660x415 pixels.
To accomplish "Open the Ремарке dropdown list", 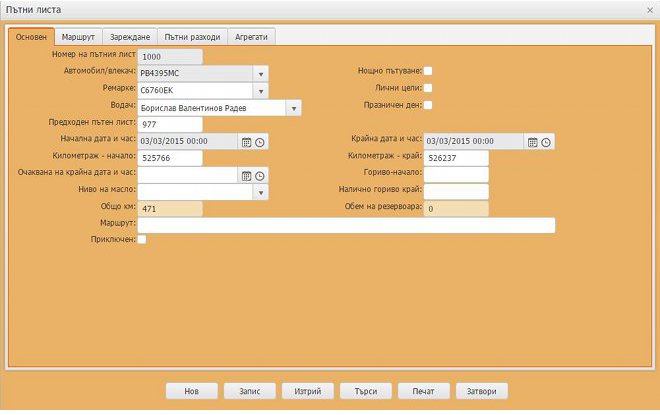I will click(261, 91).
